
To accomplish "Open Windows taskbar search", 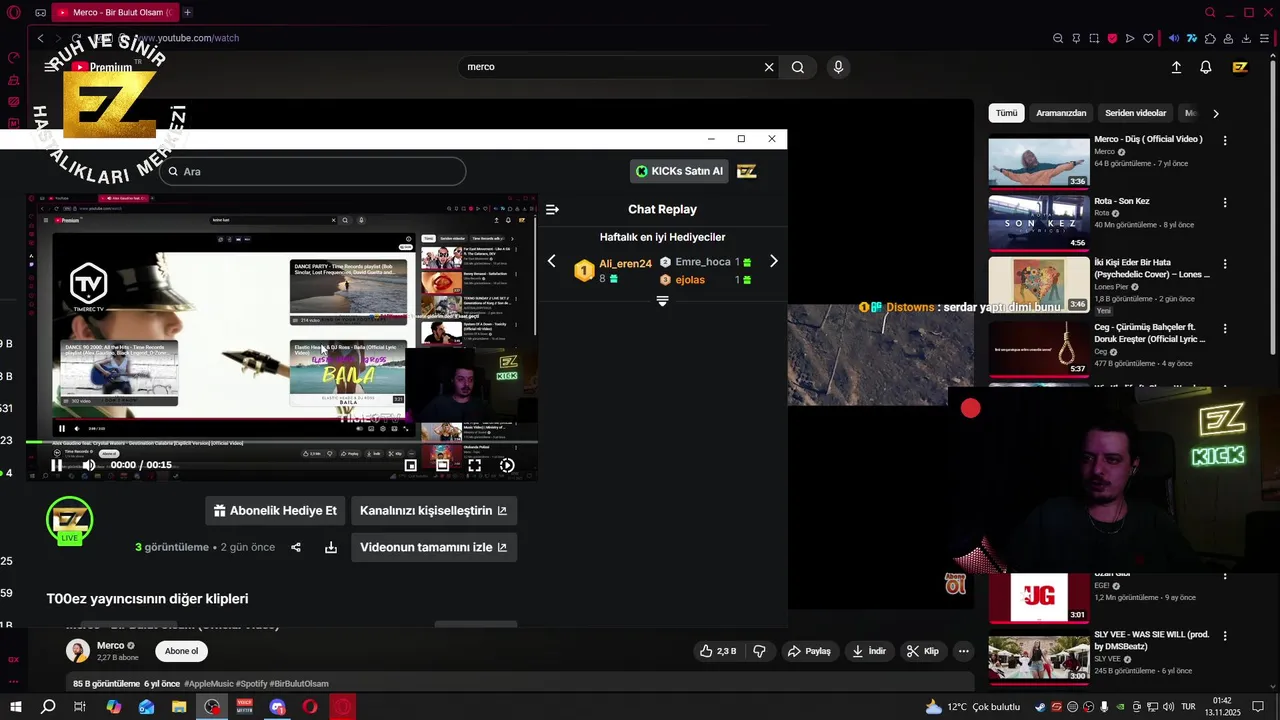I will pyautogui.click(x=48, y=707).
